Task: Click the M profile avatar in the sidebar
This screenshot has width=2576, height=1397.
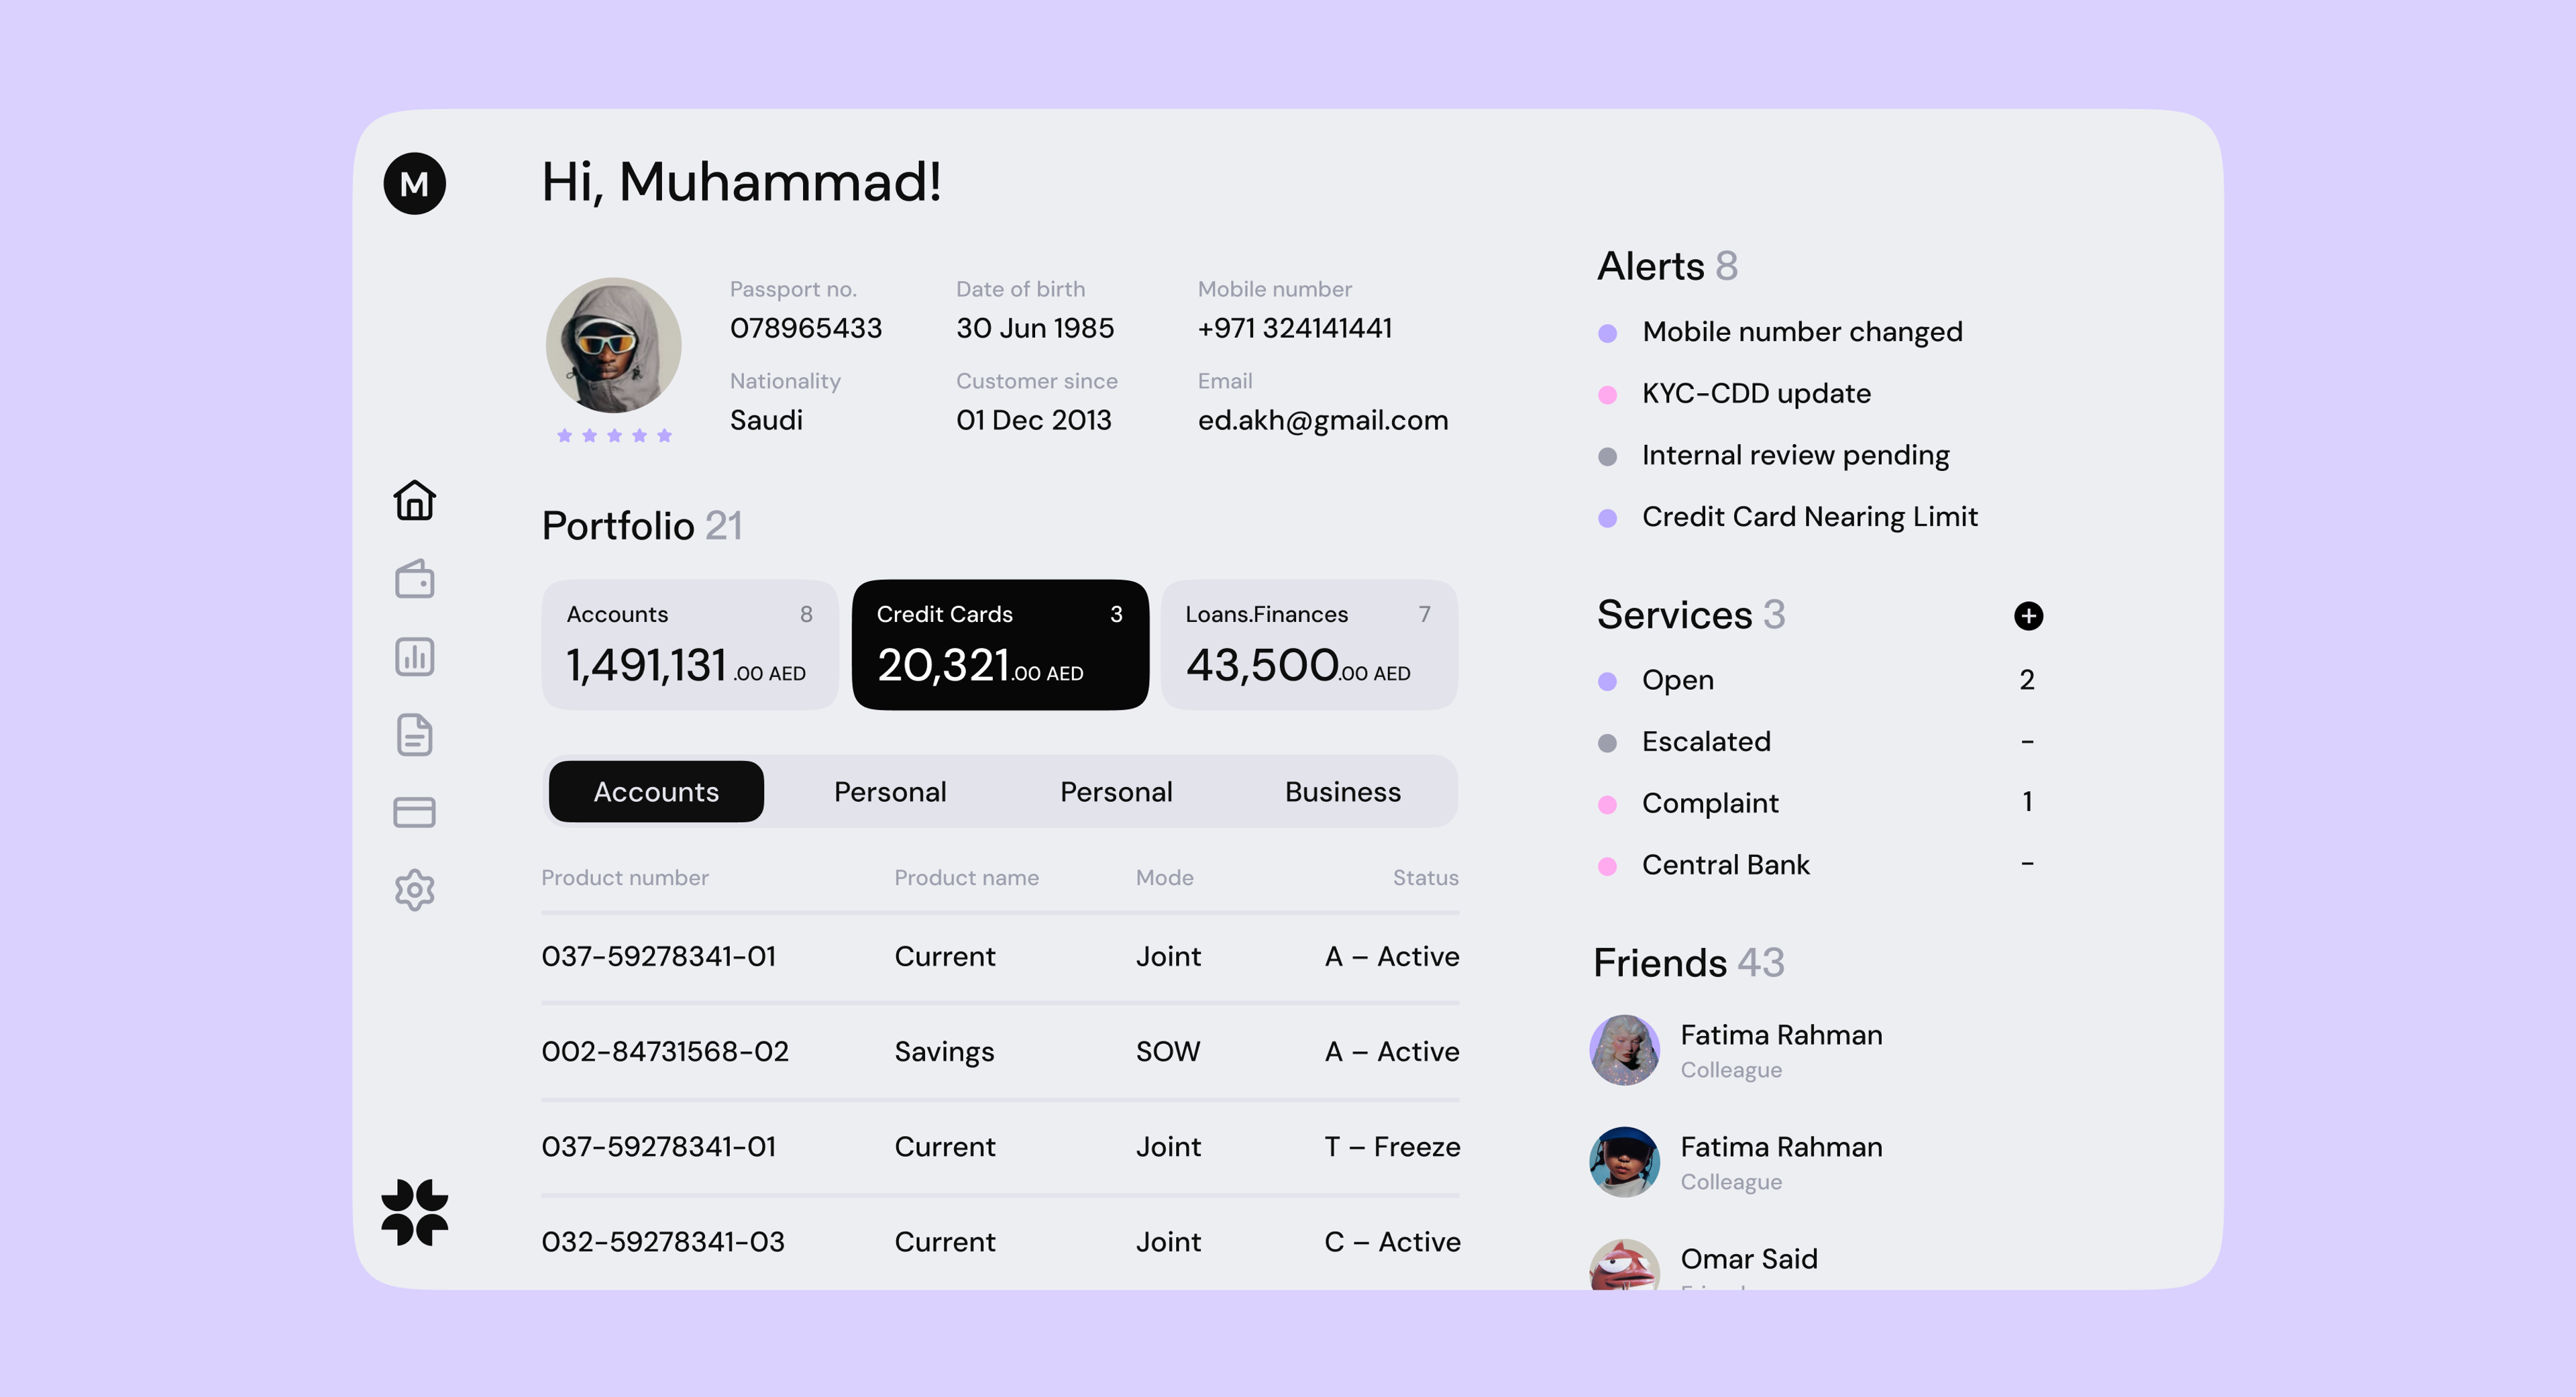Action: point(414,183)
